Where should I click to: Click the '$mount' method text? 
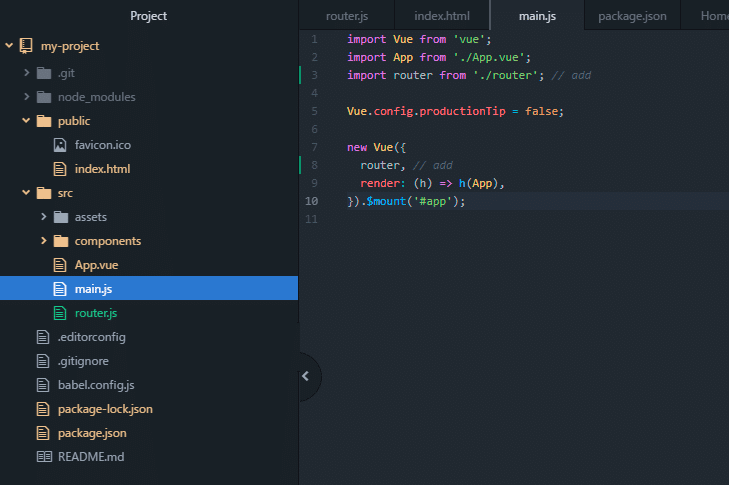pyautogui.click(x=386, y=201)
